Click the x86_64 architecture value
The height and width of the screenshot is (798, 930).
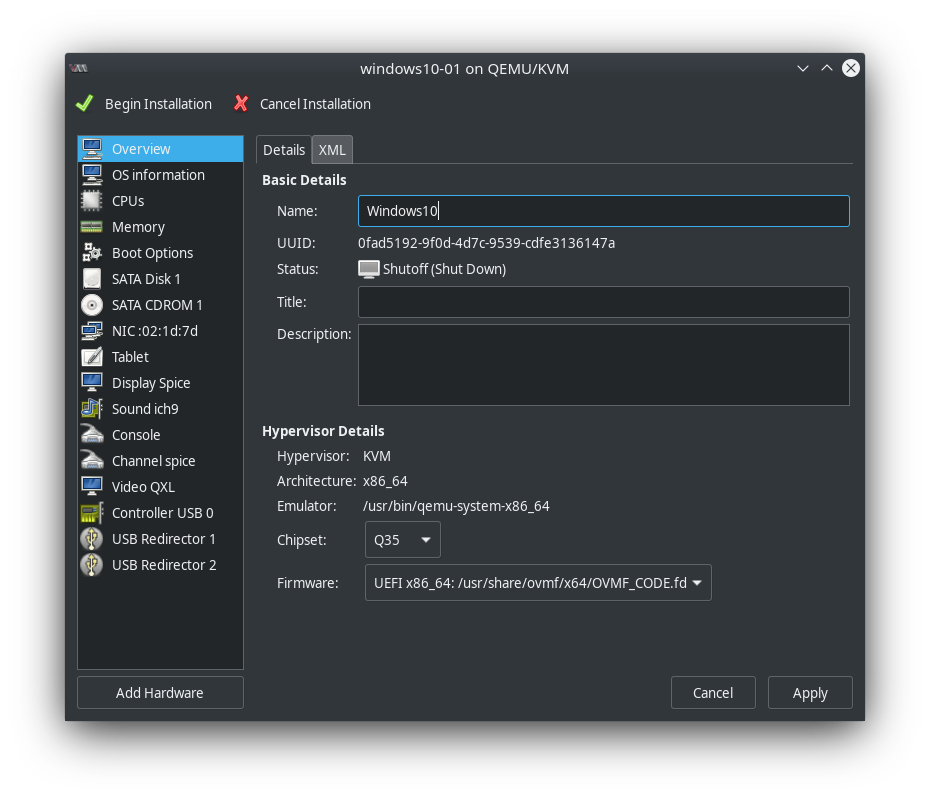(x=385, y=481)
